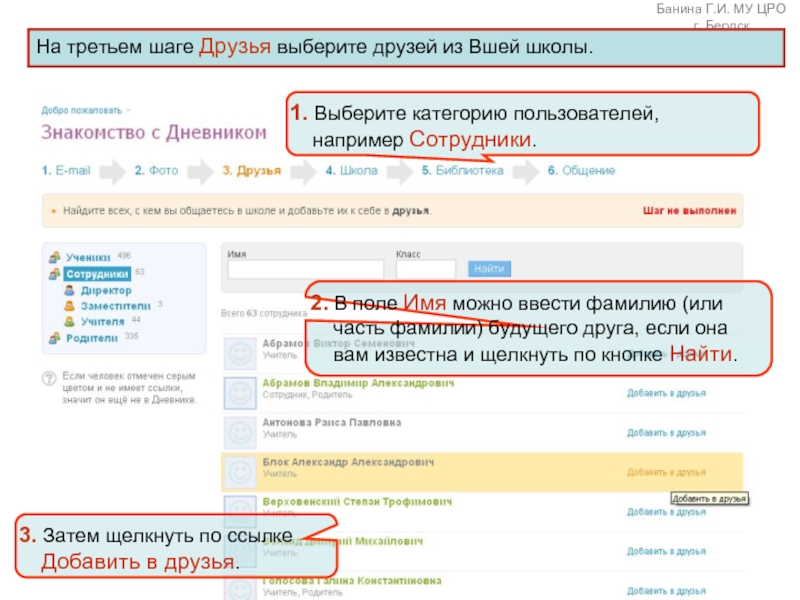
Task: Go to step 5. Библиотека
Action: 462,170
